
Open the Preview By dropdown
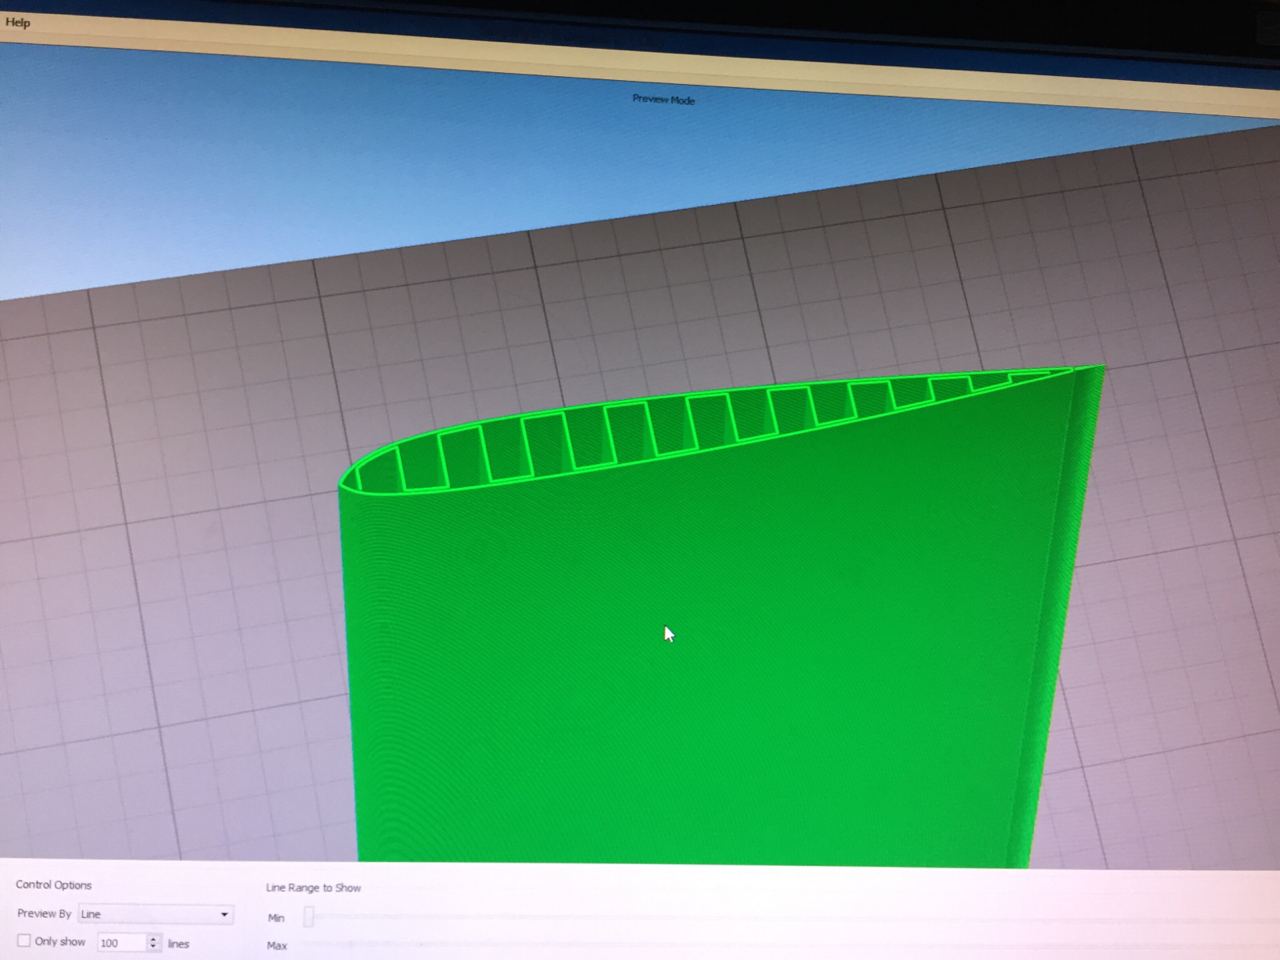tap(156, 914)
